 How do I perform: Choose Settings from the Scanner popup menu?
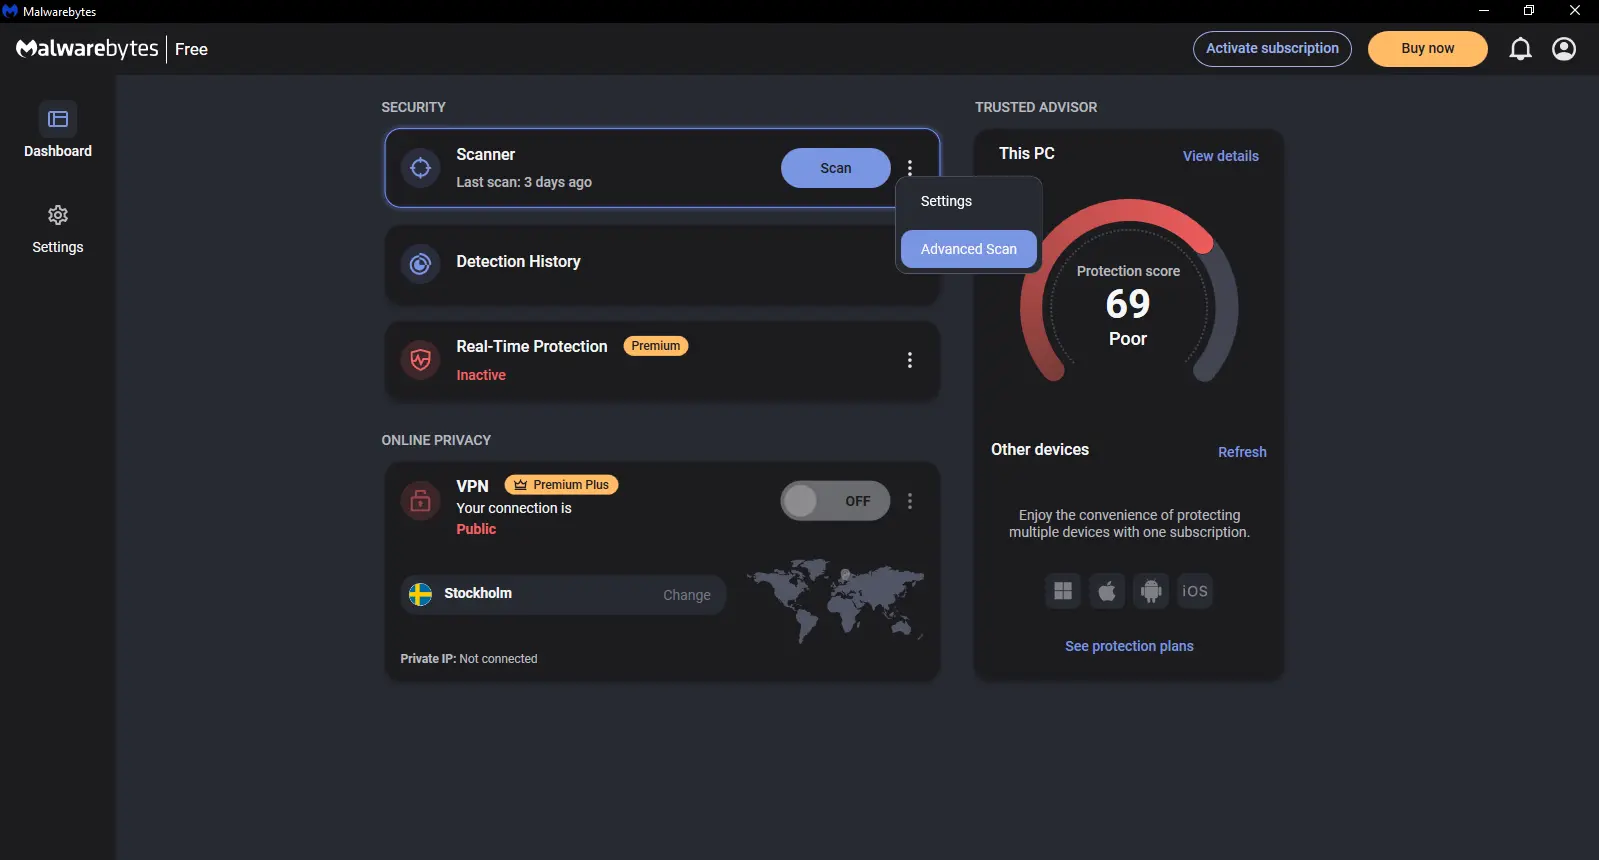(x=968, y=201)
